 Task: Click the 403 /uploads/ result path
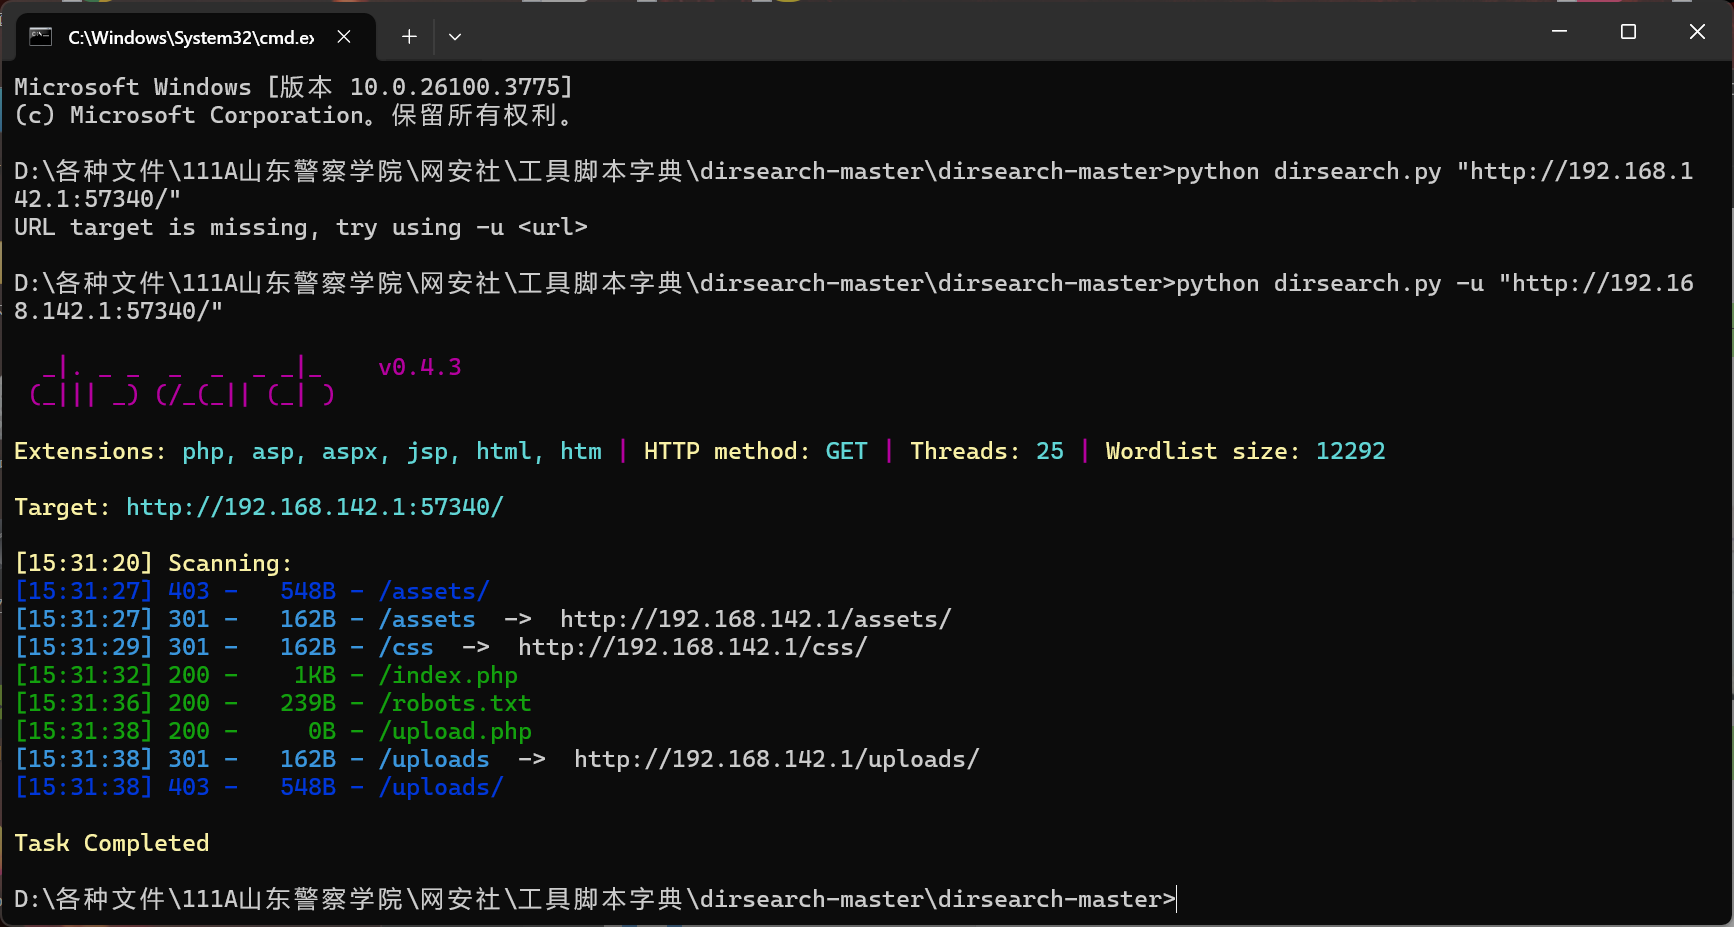click(x=441, y=787)
